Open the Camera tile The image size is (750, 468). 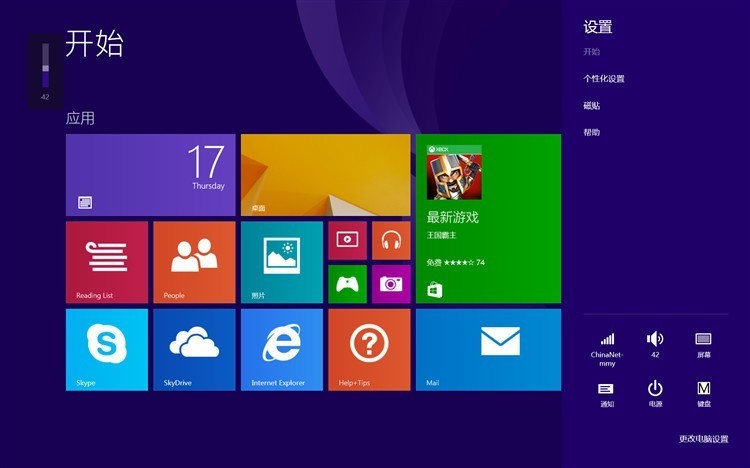(x=391, y=284)
